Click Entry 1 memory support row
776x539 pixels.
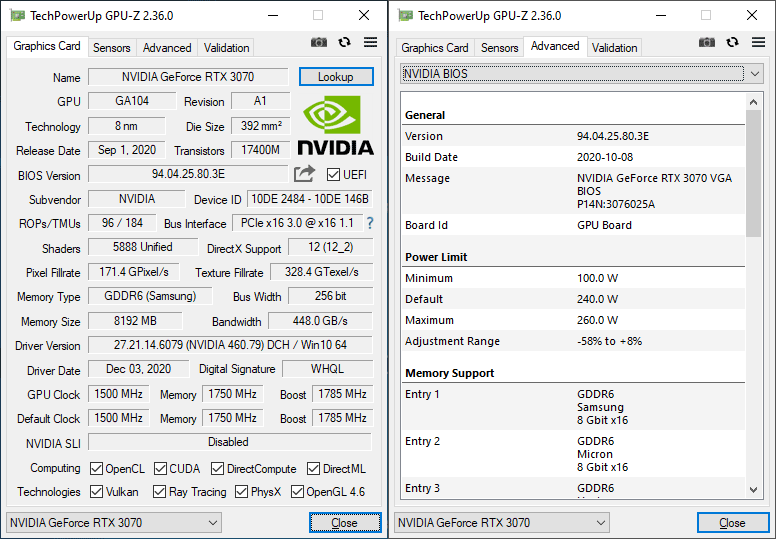[x=573, y=407]
